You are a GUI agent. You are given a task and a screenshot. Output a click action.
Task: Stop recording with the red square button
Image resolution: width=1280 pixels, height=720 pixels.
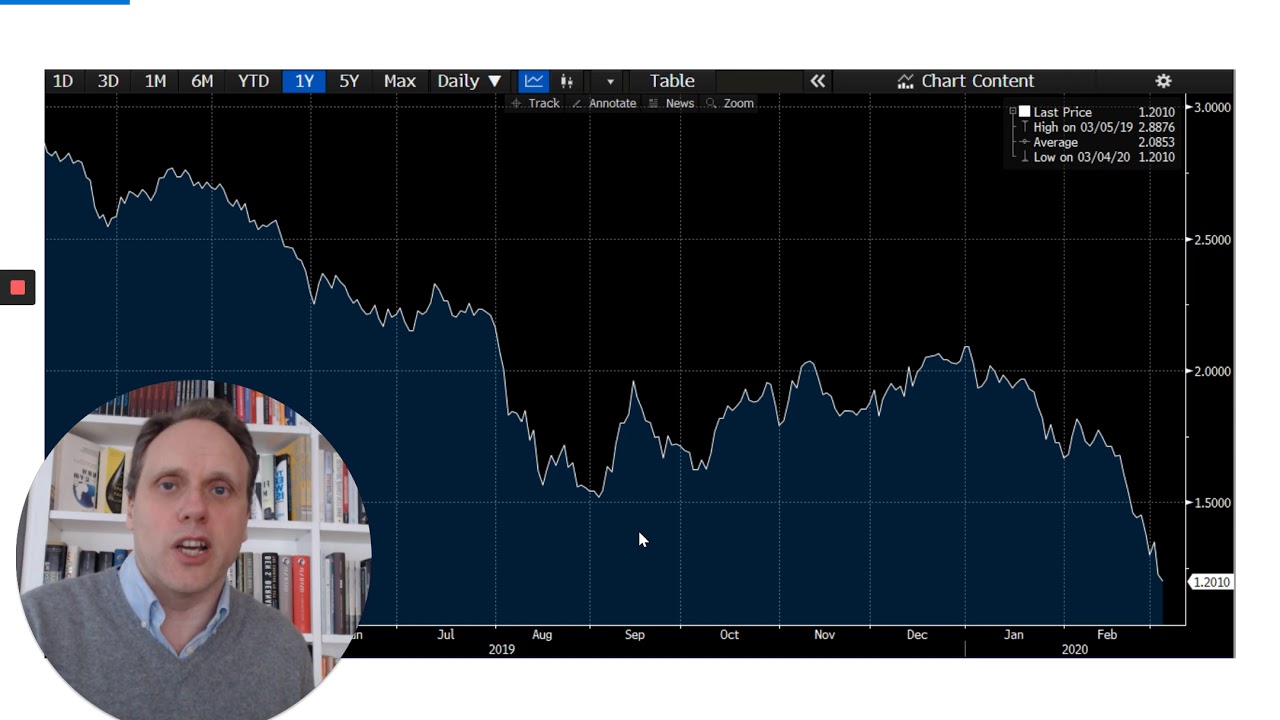17,288
